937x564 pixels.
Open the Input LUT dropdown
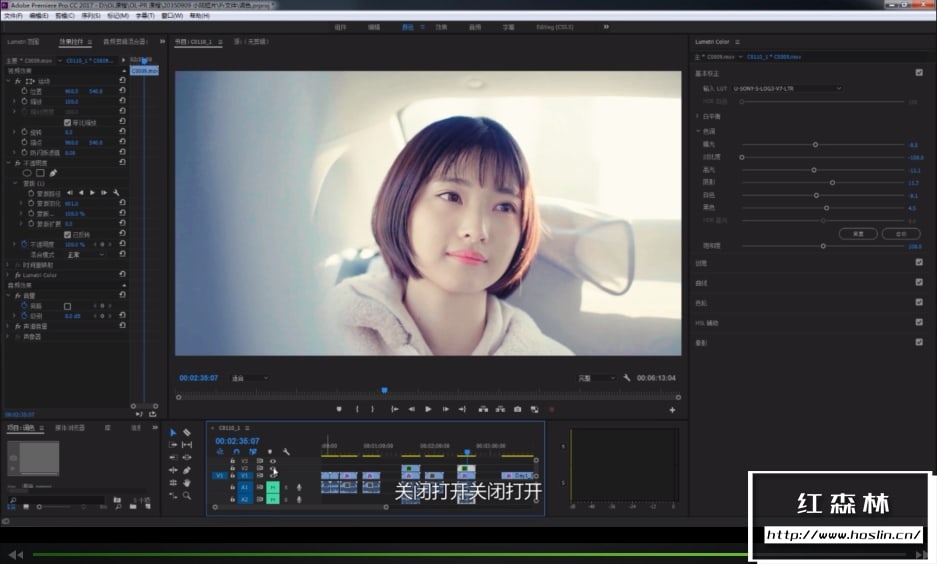[786, 88]
